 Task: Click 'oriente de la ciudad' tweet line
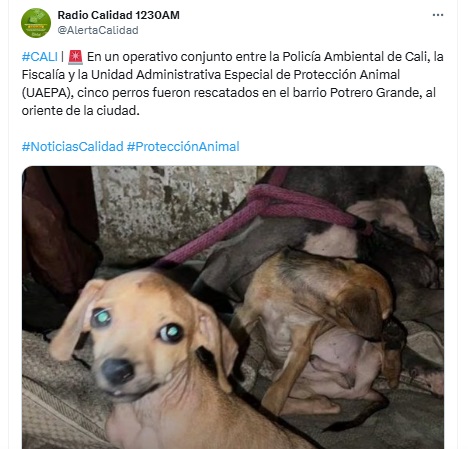tap(80, 111)
